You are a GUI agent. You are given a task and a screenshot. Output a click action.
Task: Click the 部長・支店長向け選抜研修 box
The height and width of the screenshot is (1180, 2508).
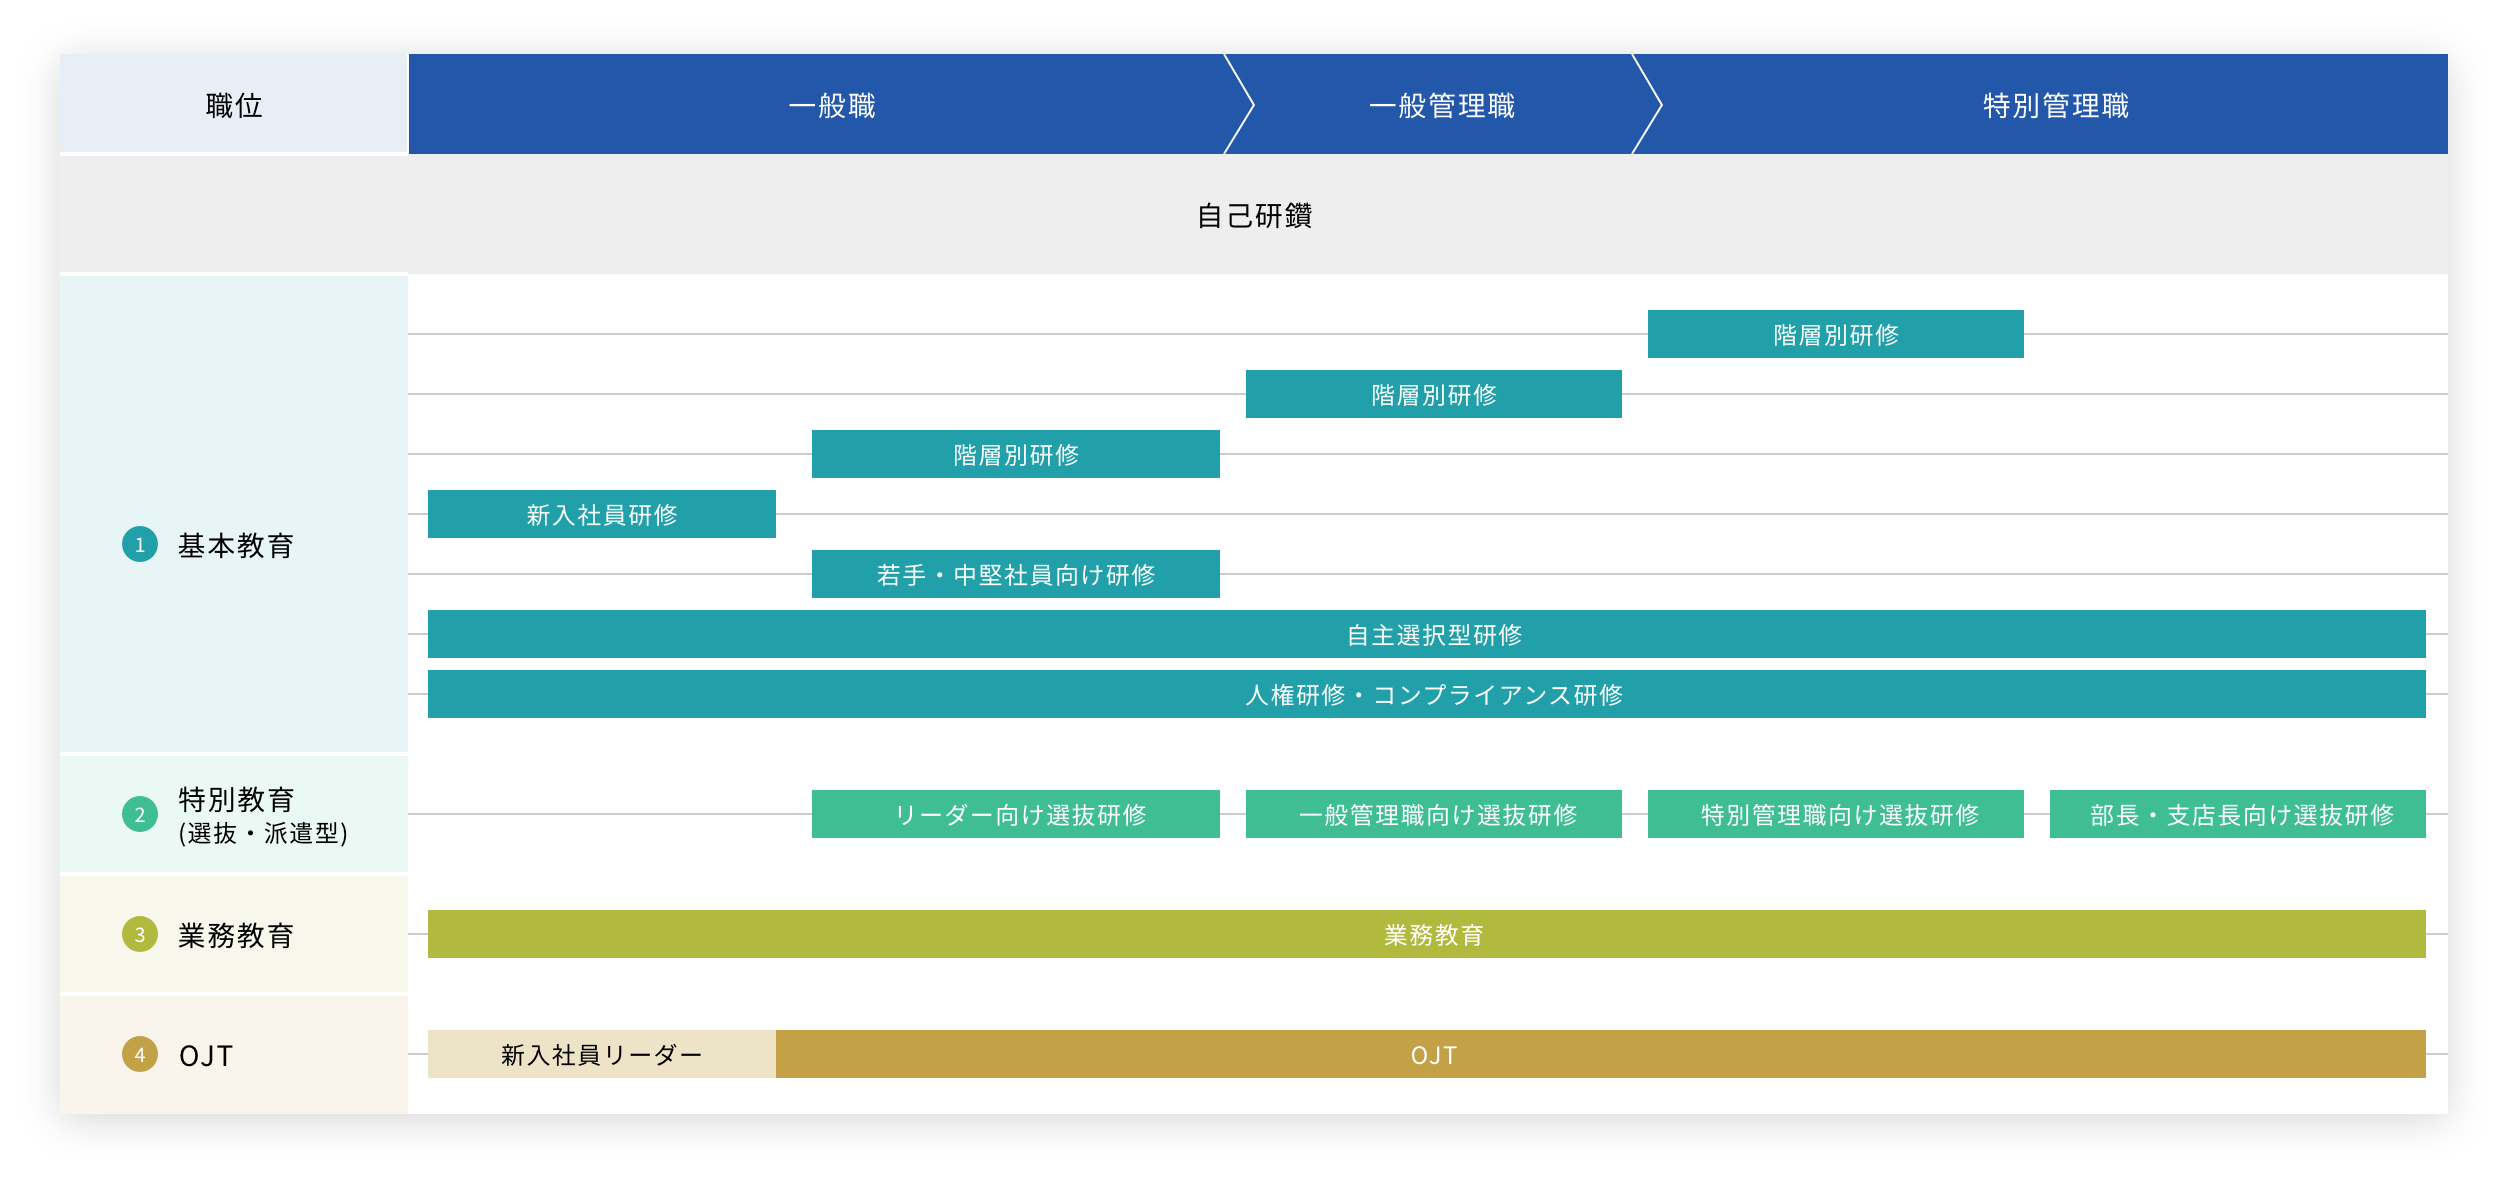pos(2237,814)
